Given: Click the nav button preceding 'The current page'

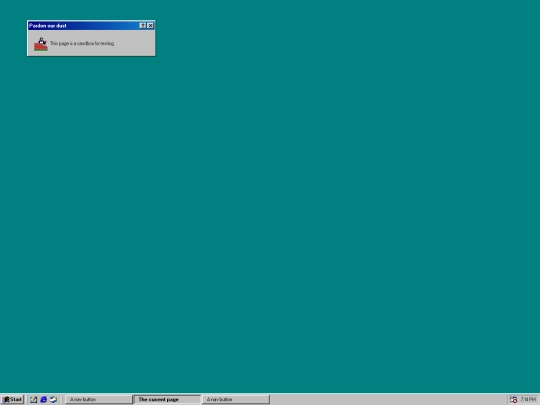Looking at the screenshot, I should (x=98, y=399).
